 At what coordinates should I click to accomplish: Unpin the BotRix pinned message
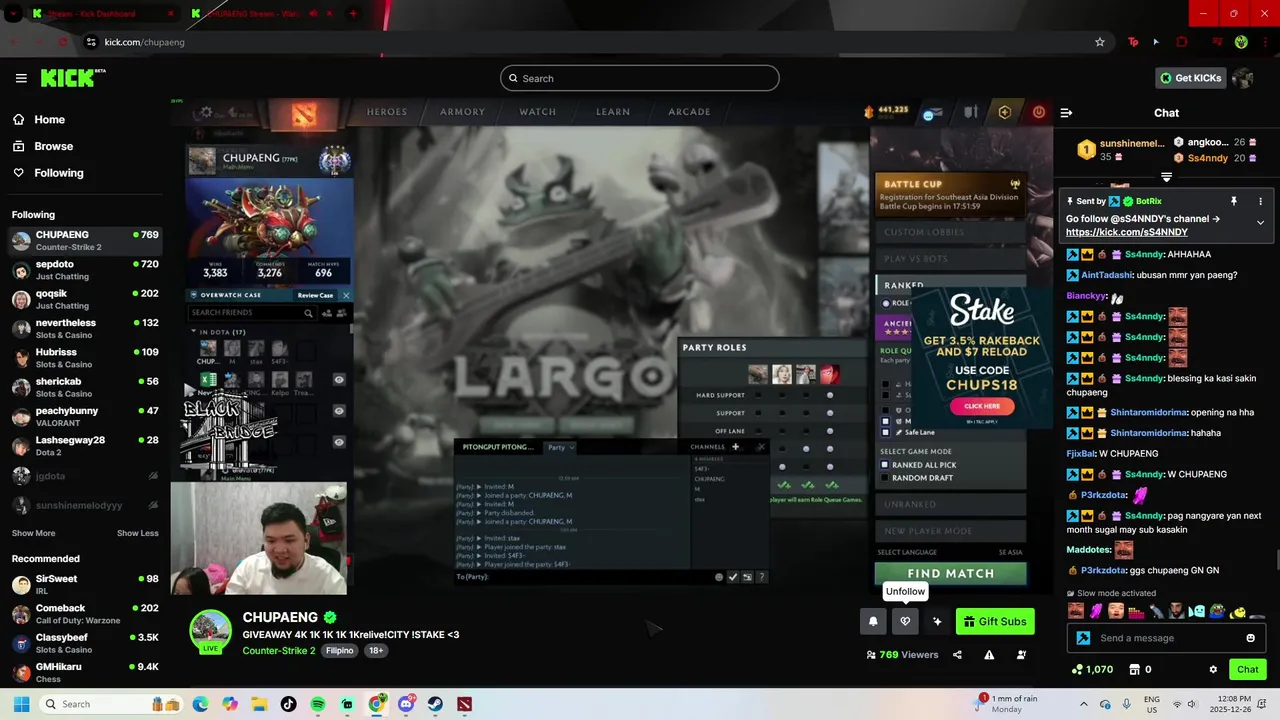(x=1234, y=201)
